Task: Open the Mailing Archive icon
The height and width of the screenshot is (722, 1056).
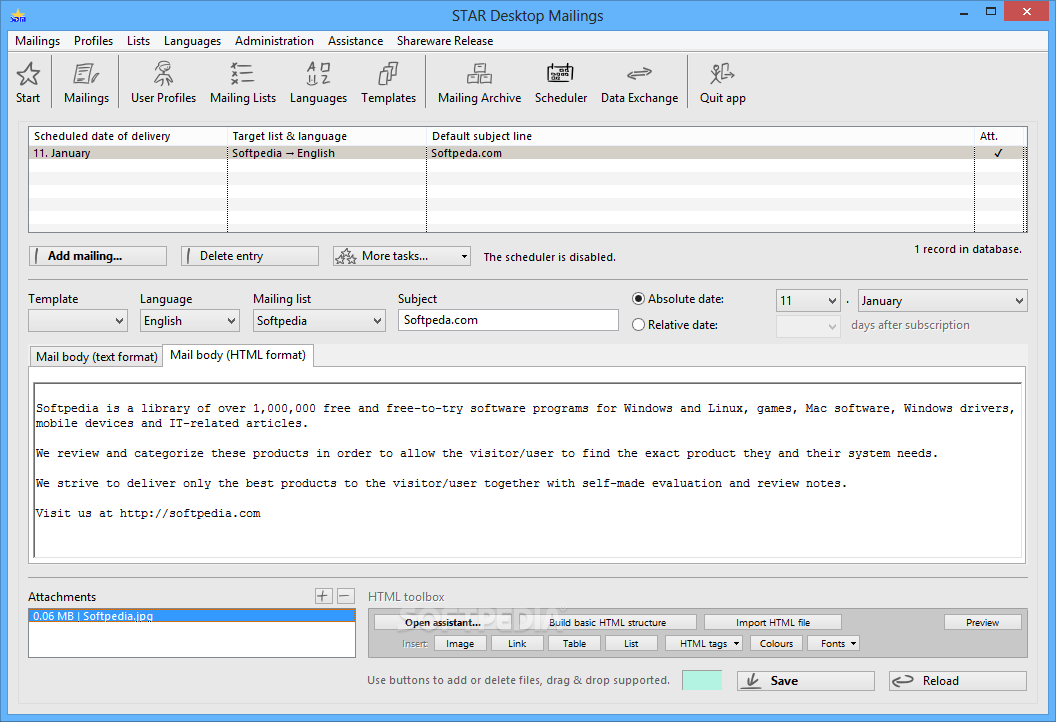Action: point(479,74)
